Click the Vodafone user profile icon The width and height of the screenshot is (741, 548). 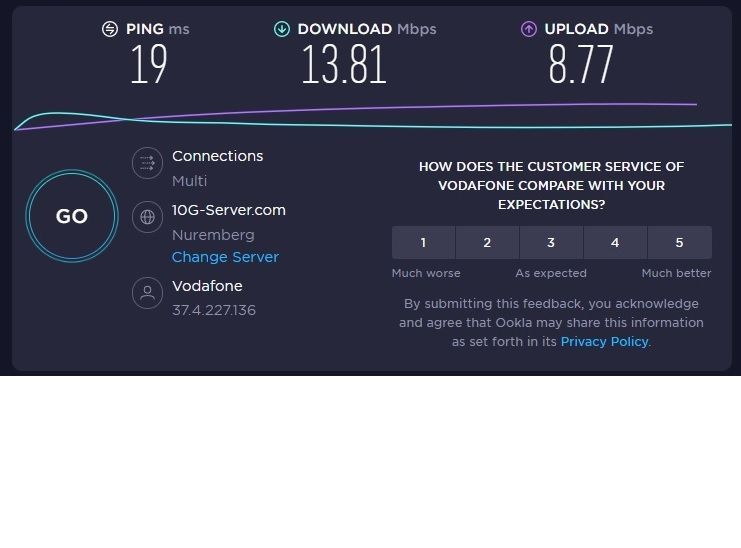(148, 293)
